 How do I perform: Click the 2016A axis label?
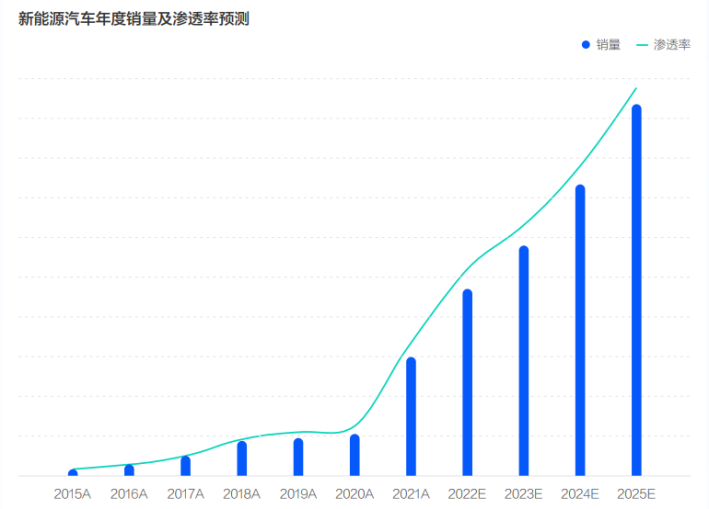129,494
